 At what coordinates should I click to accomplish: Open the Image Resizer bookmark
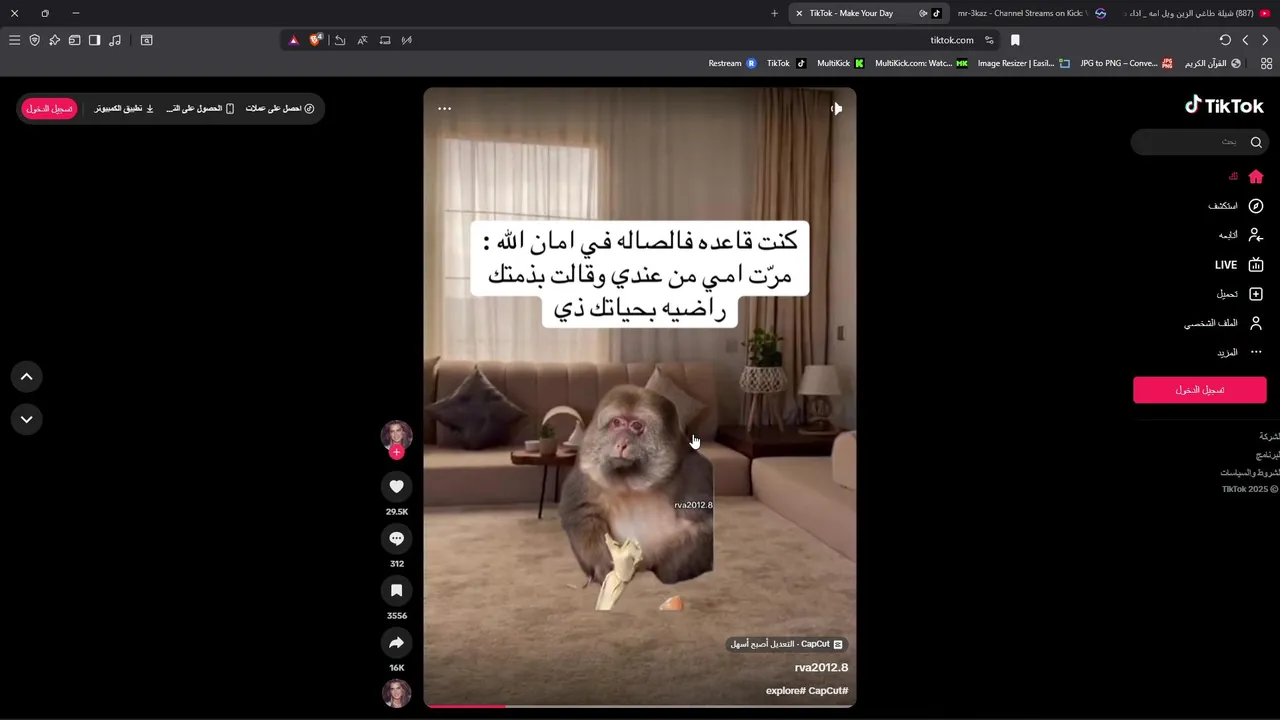coord(1024,63)
